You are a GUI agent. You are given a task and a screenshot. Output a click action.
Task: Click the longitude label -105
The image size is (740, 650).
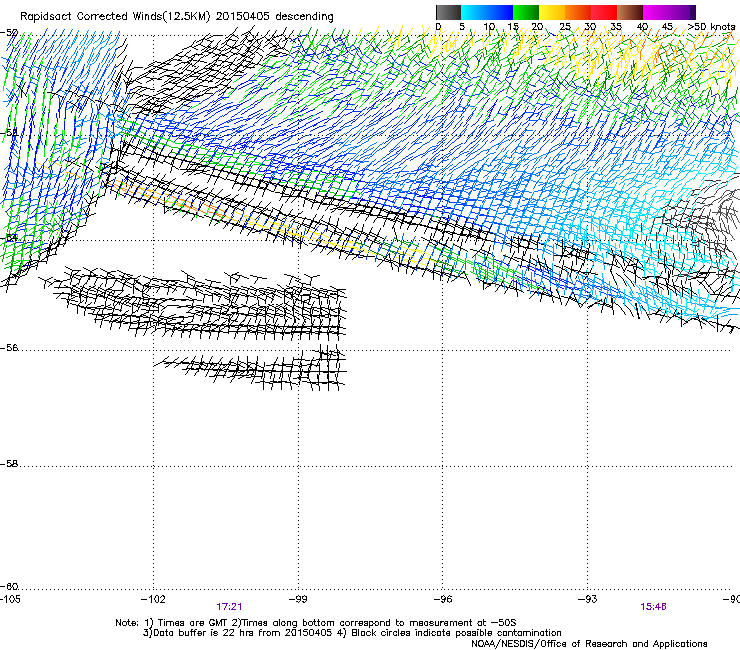coord(10,599)
